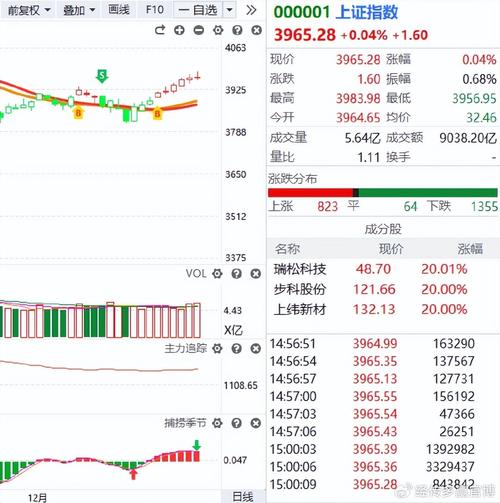Image resolution: width=500 pixels, height=503 pixels.
Task: Select the tick row at 14:57:00
Action: point(383,396)
